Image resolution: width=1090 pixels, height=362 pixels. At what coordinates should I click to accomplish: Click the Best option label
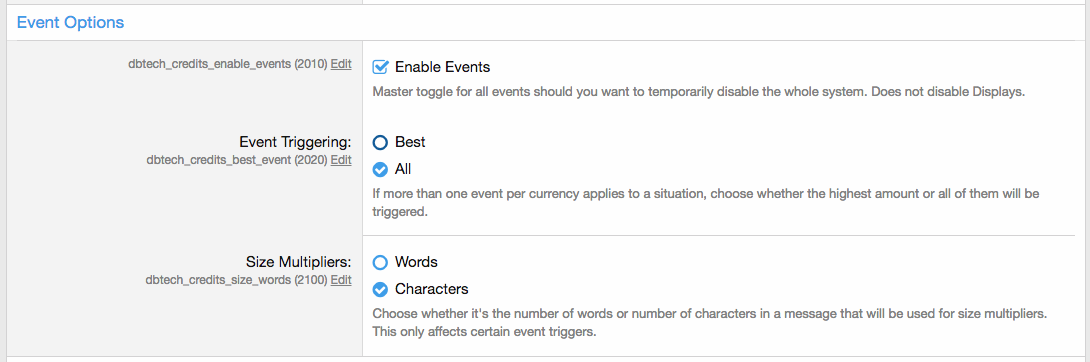pyautogui.click(x=410, y=142)
